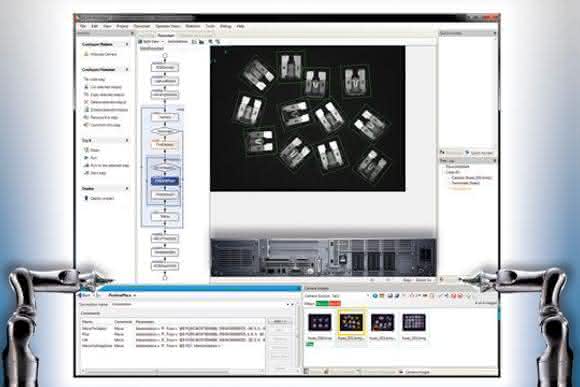Click the play icon next to Run

pos(86,158)
